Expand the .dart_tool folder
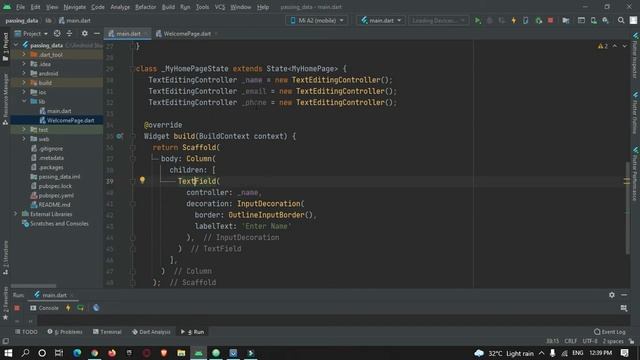The width and height of the screenshot is (640, 360). pyautogui.click(x=24, y=54)
